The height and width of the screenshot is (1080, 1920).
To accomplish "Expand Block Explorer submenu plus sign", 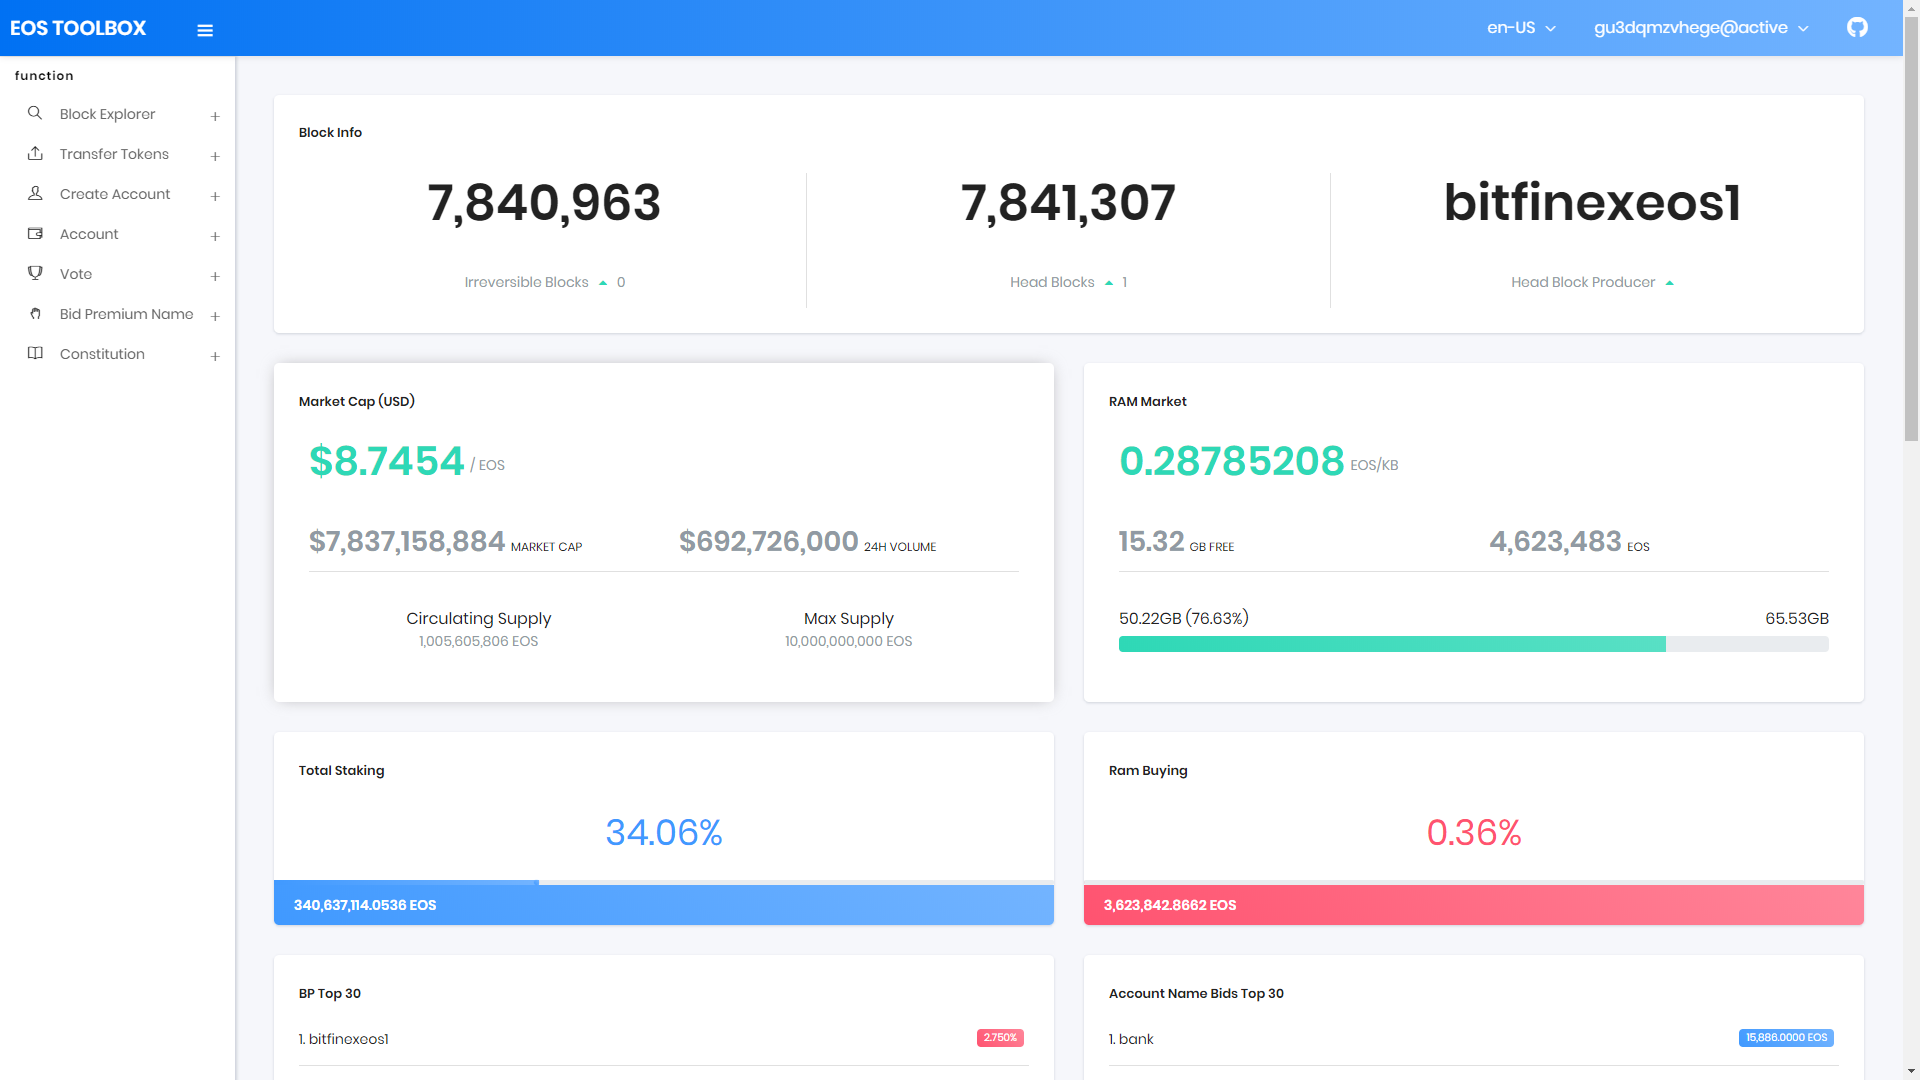I will pos(215,116).
